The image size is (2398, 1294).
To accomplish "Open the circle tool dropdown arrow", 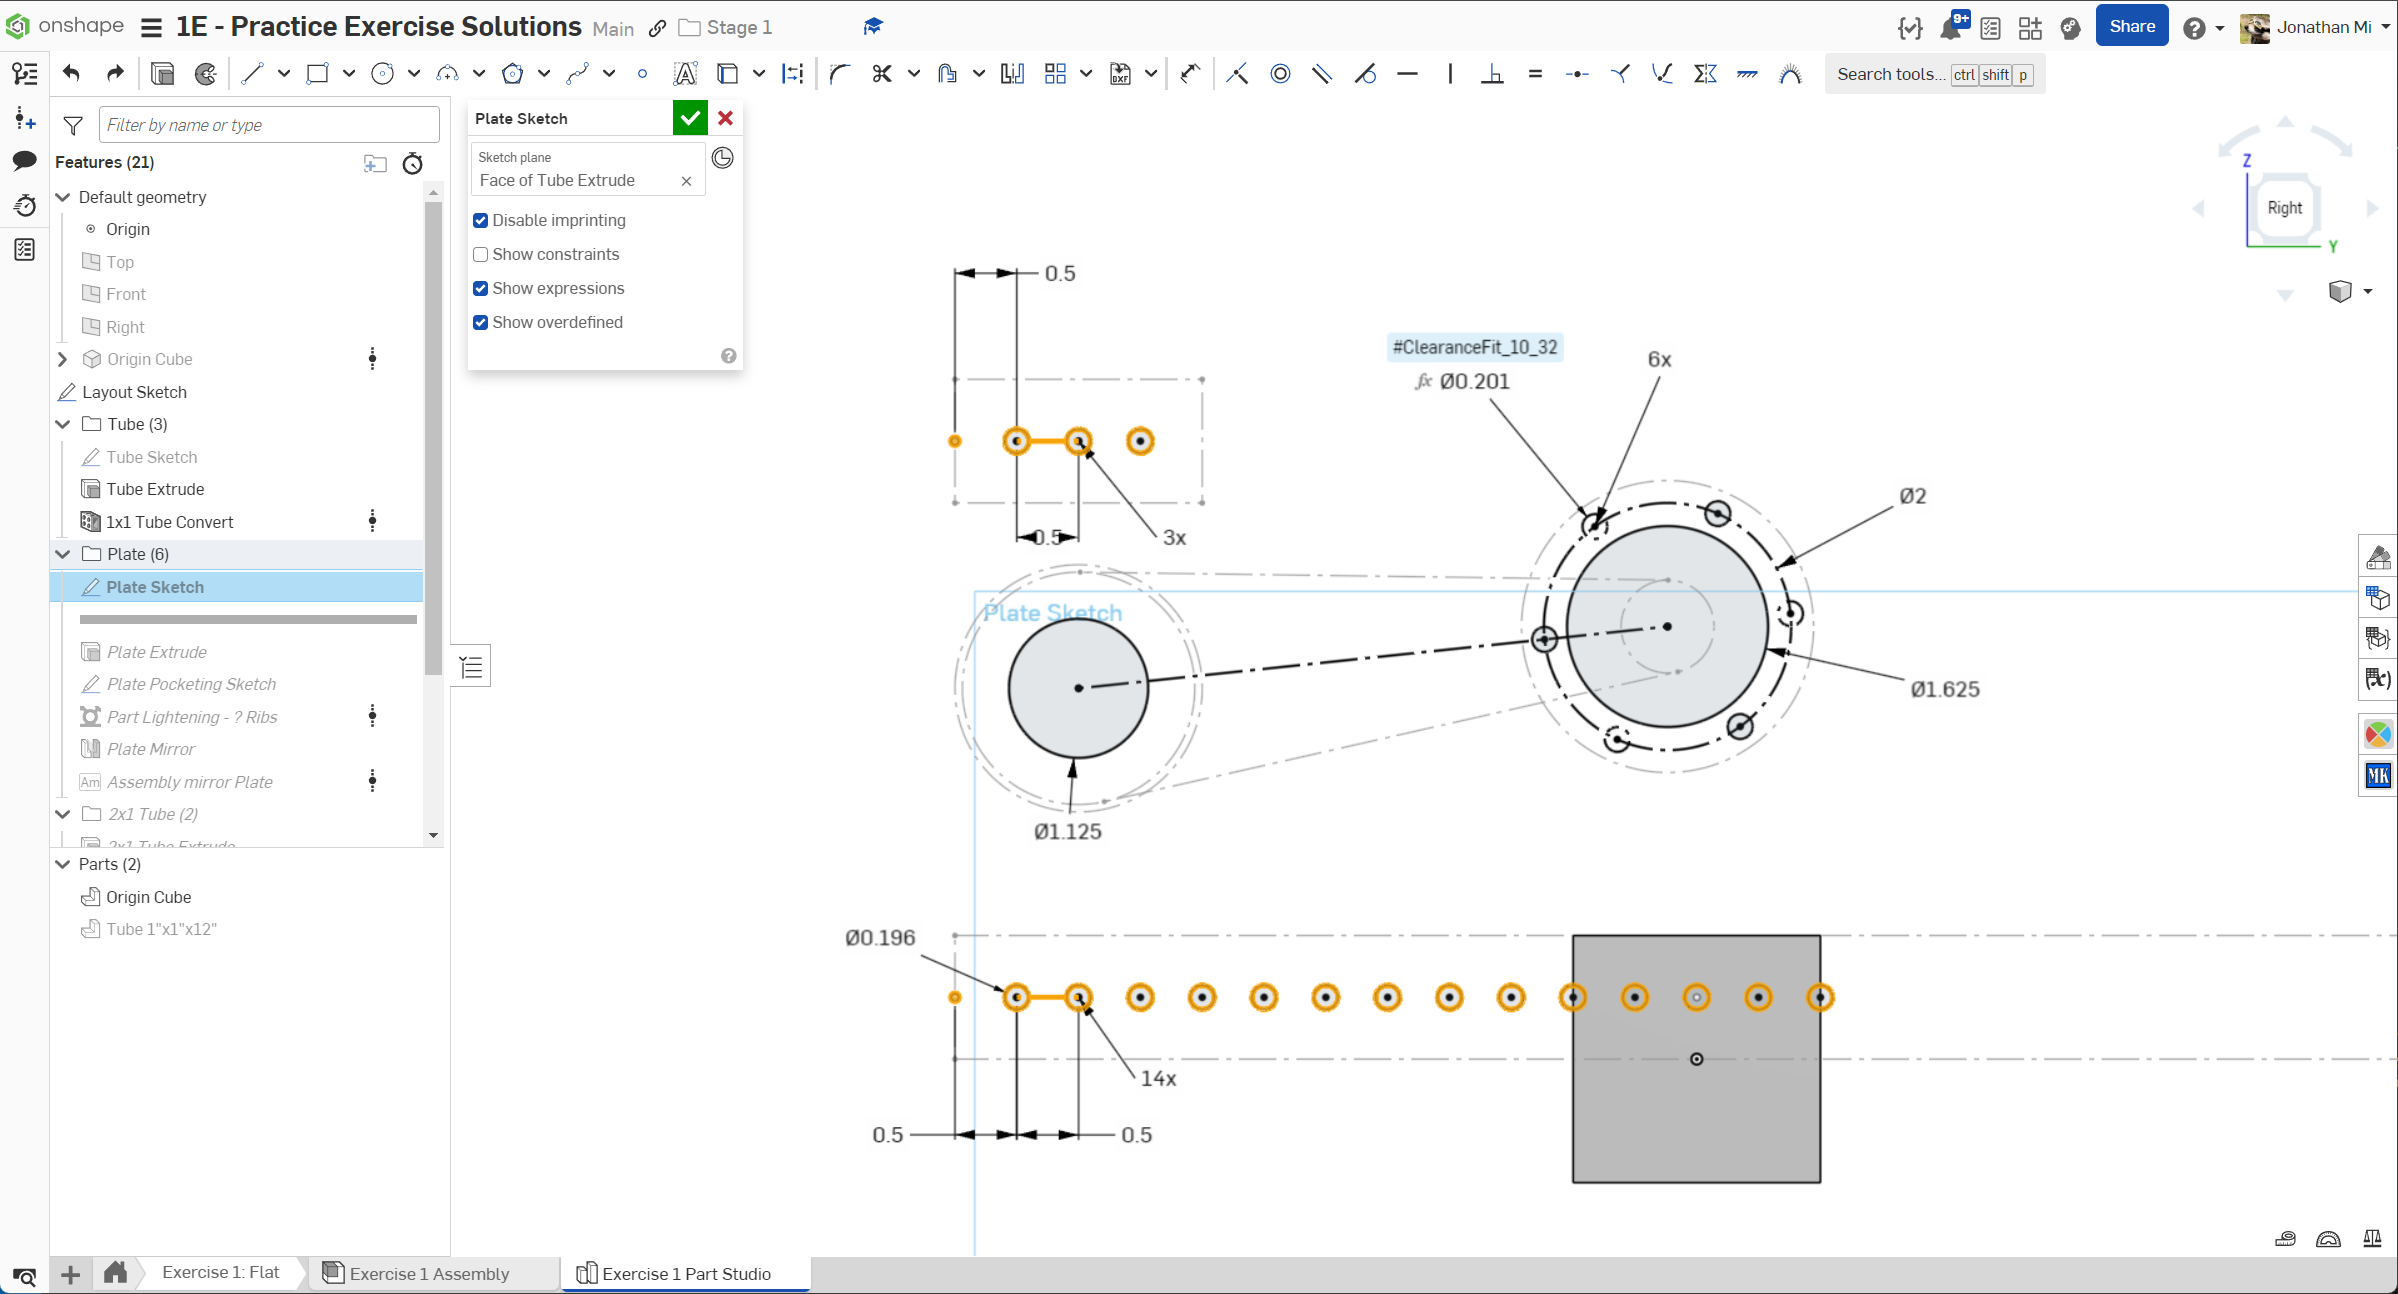I will (x=414, y=73).
